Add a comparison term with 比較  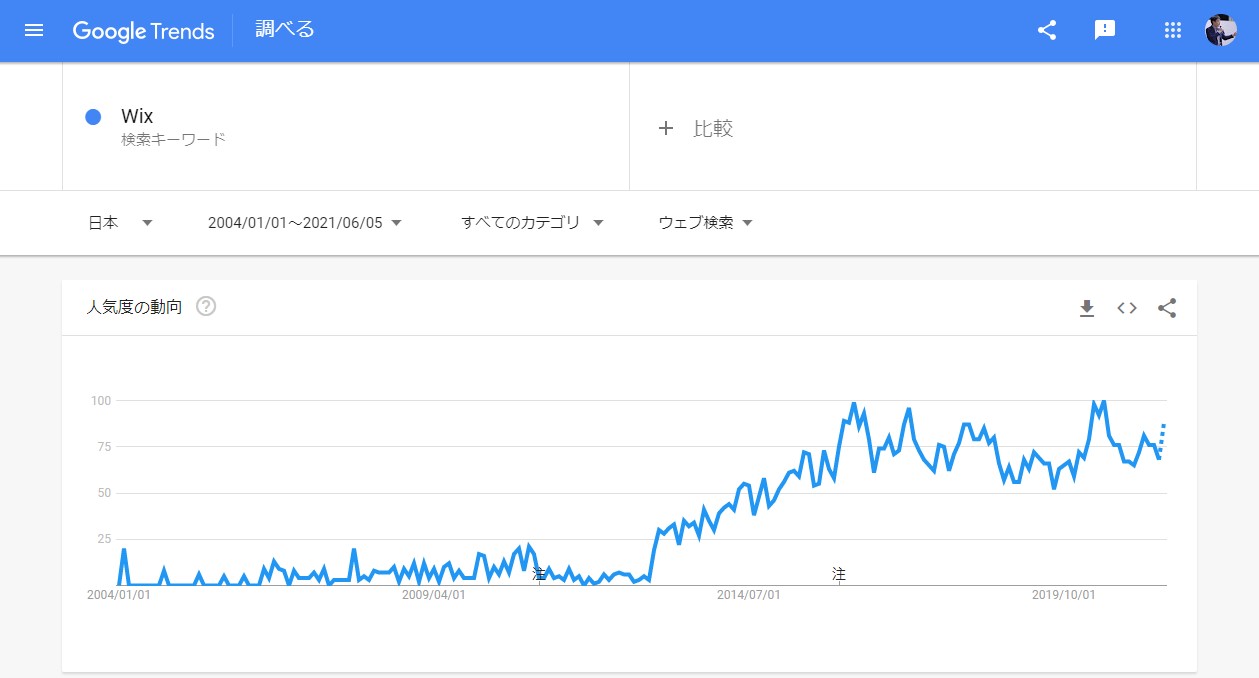(696, 128)
